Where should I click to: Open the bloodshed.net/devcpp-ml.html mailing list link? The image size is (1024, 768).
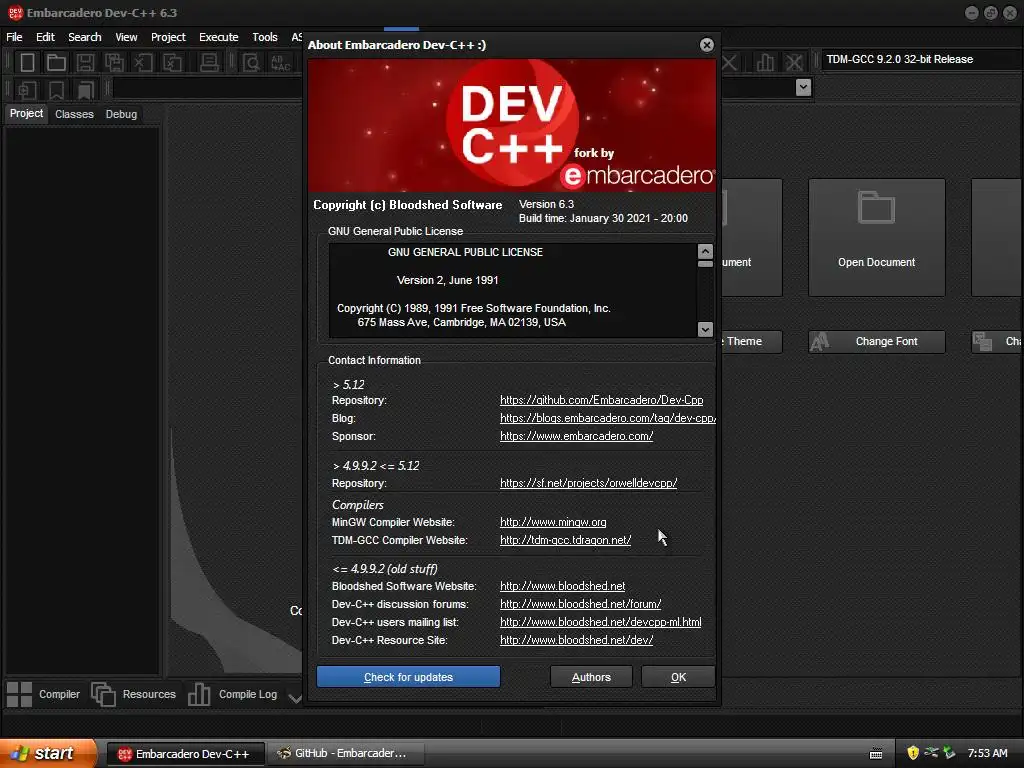(601, 622)
